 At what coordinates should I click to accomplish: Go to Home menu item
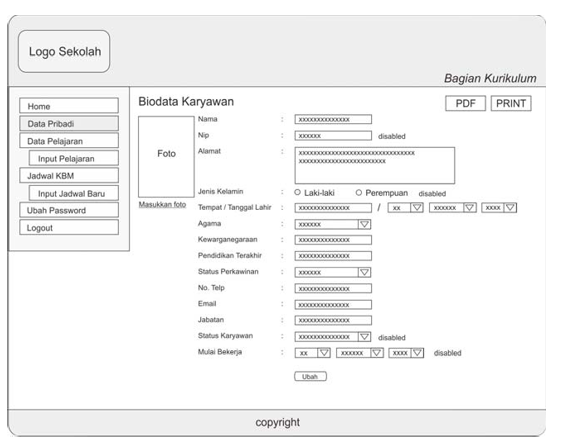(69, 106)
